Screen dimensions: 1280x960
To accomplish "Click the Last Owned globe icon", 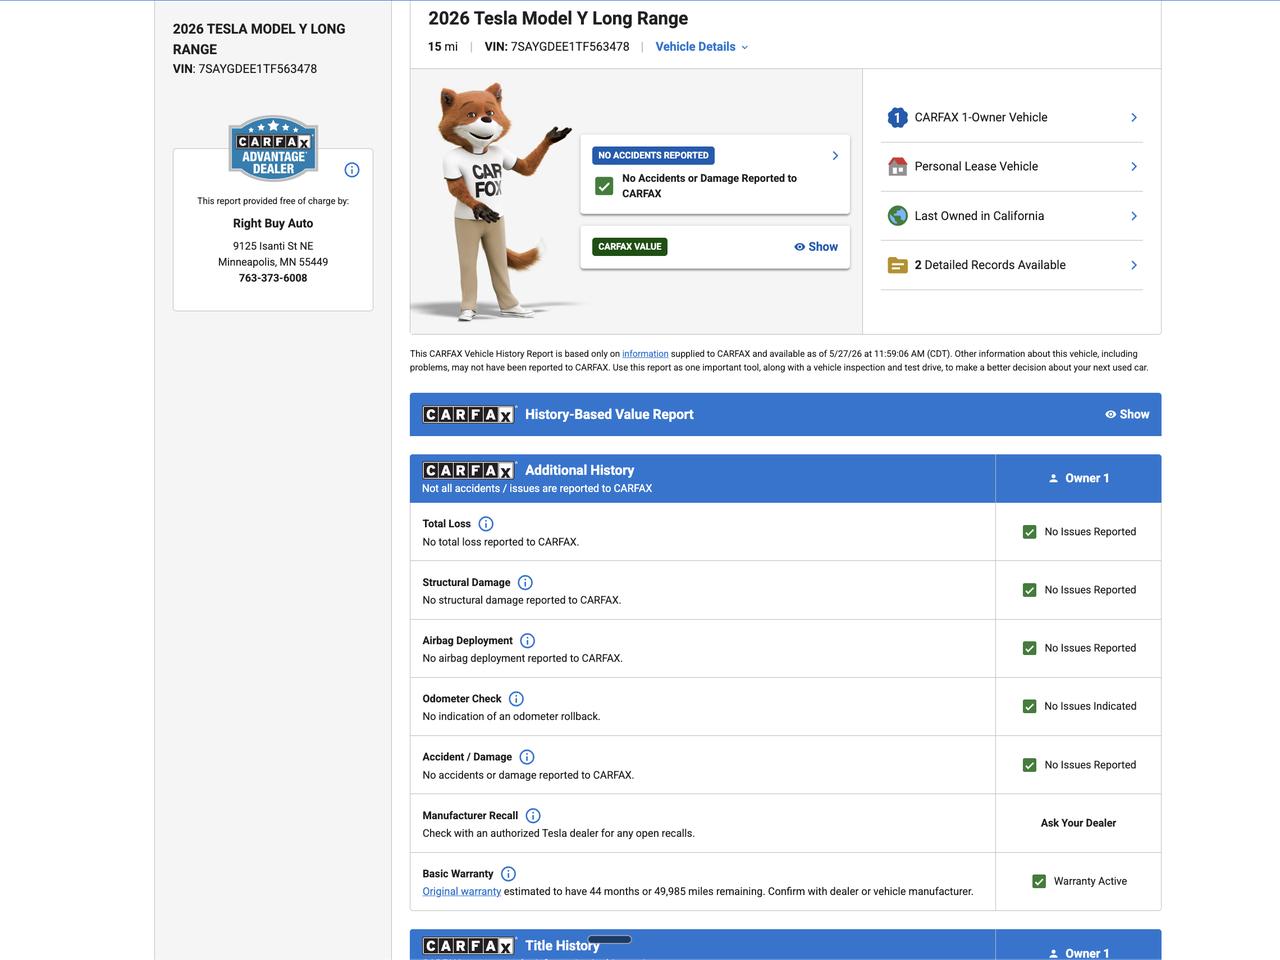I will coord(897,216).
